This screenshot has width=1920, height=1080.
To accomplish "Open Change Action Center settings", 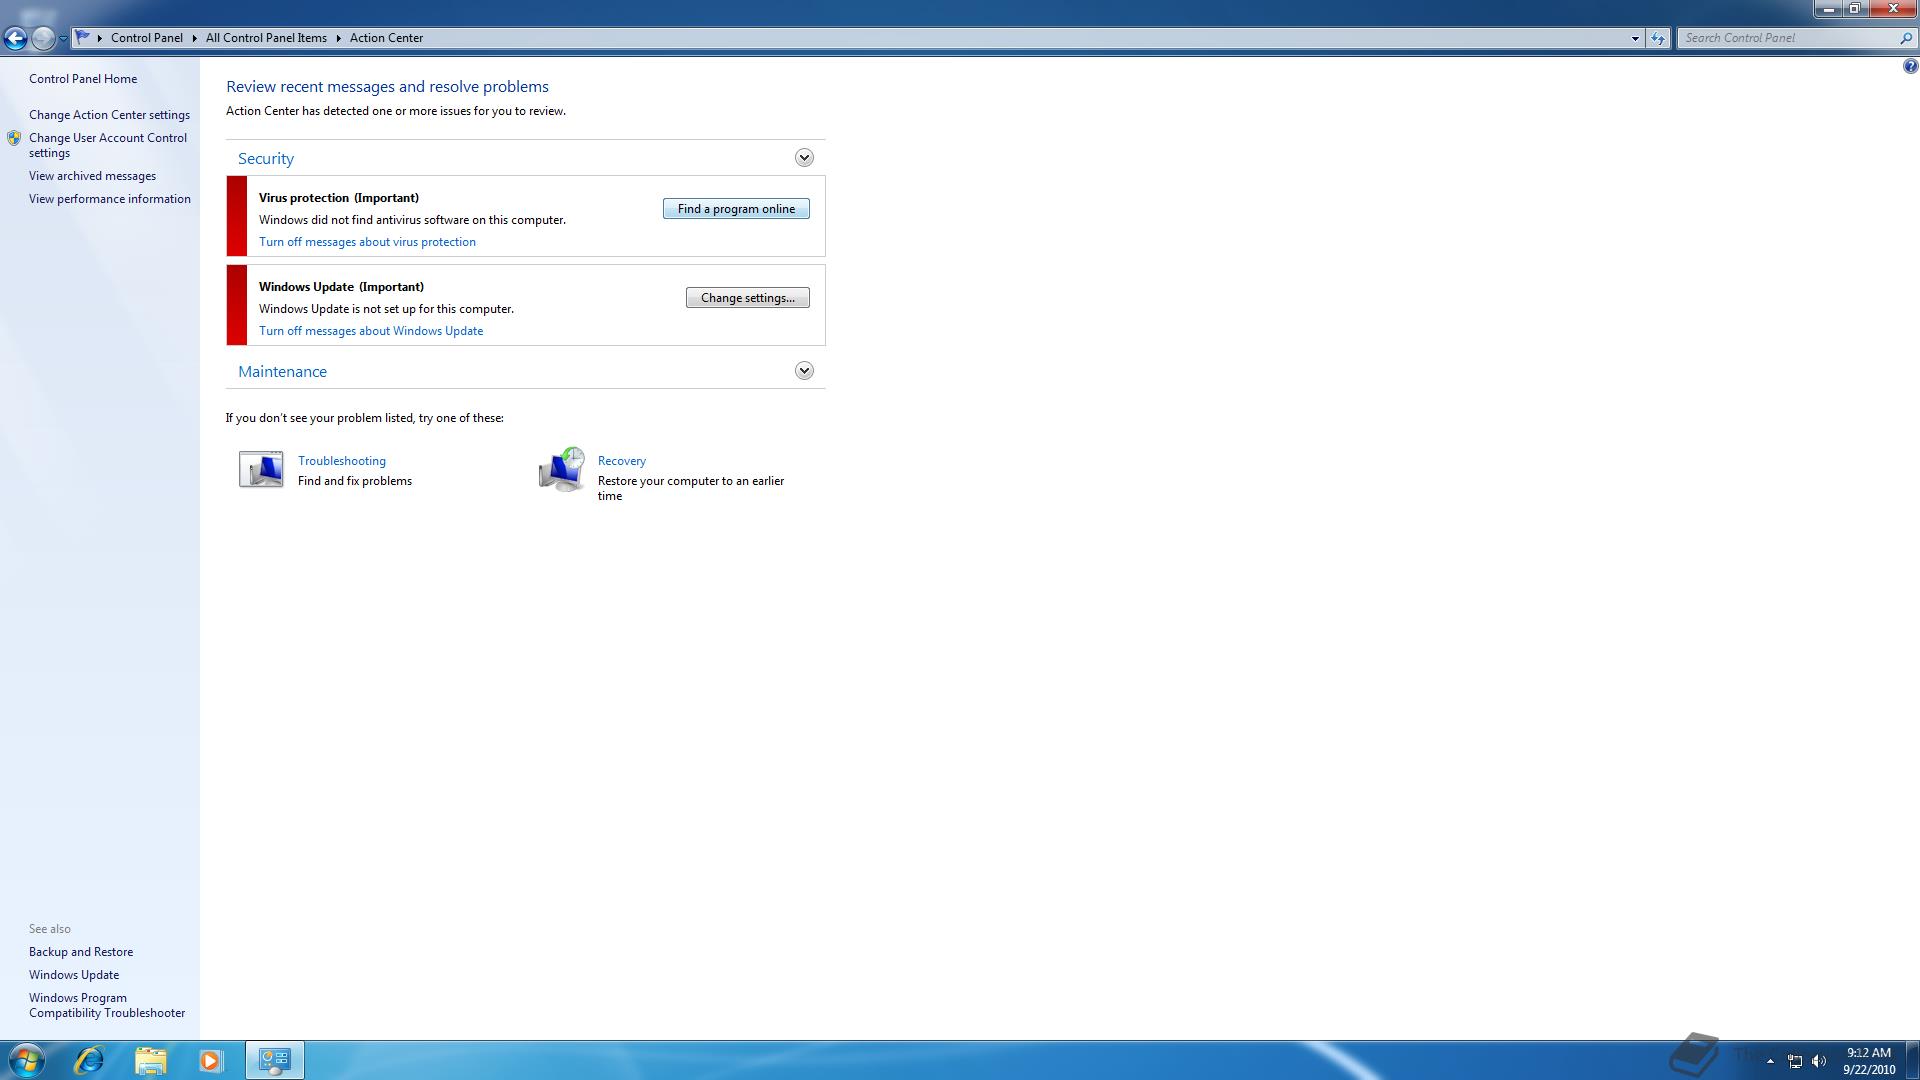I will coord(109,115).
